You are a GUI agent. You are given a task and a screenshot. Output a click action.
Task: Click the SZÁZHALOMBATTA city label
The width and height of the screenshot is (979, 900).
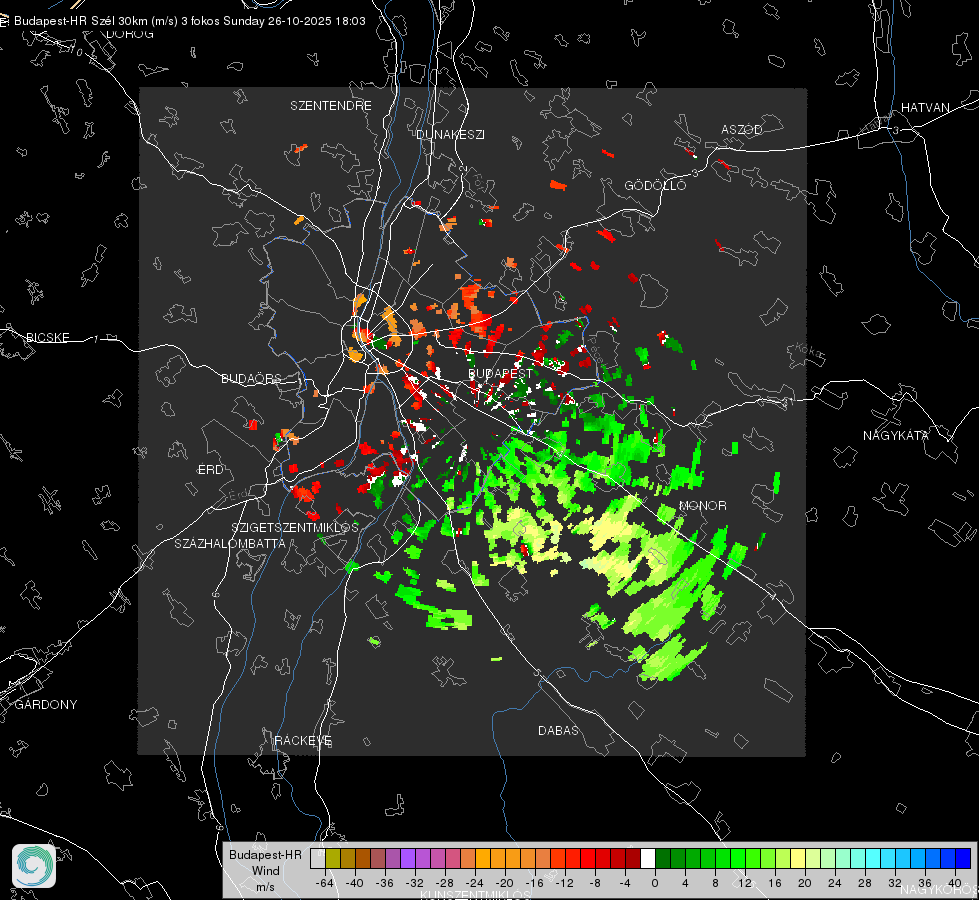click(x=230, y=543)
